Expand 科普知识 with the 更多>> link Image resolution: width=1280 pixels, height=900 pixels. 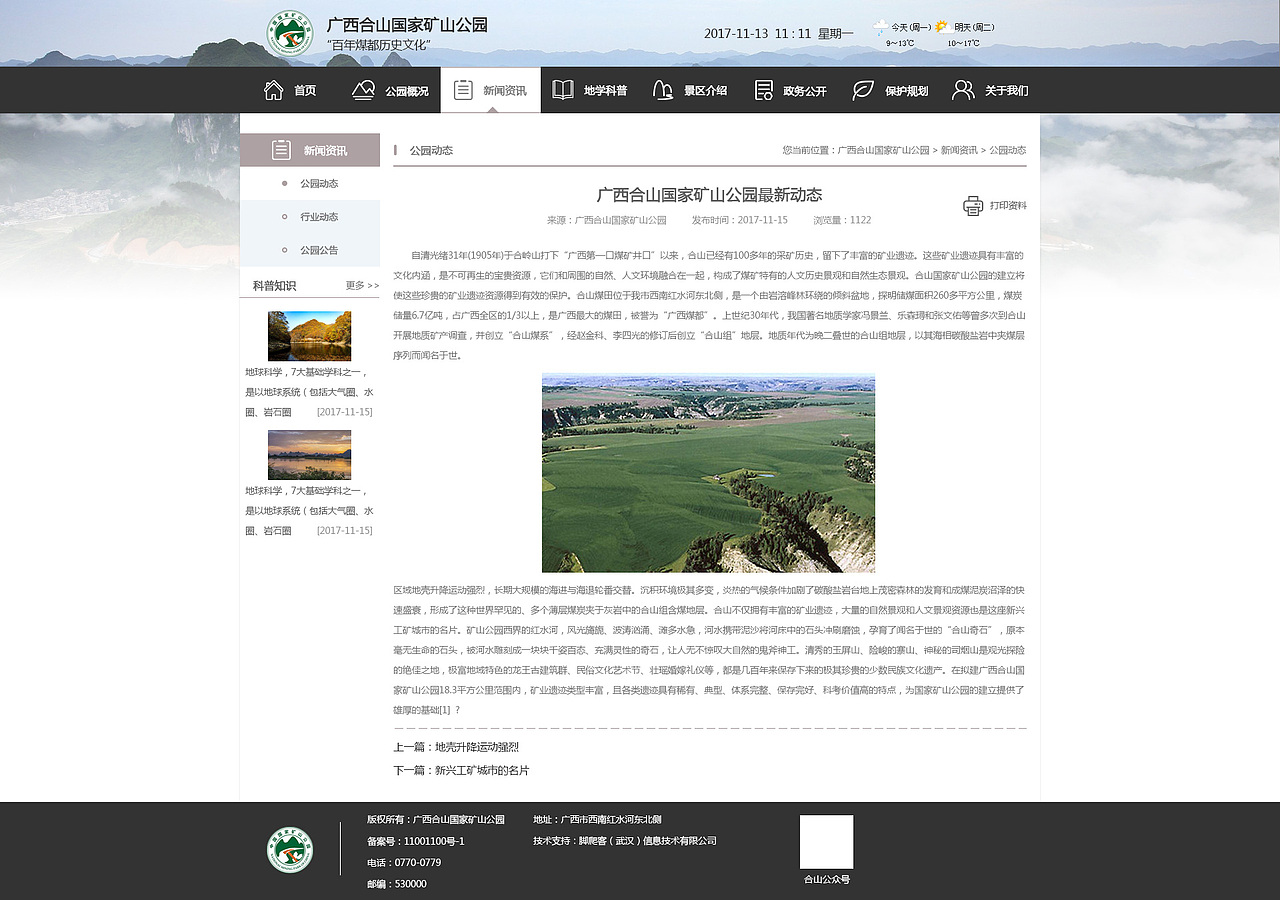[364, 283]
